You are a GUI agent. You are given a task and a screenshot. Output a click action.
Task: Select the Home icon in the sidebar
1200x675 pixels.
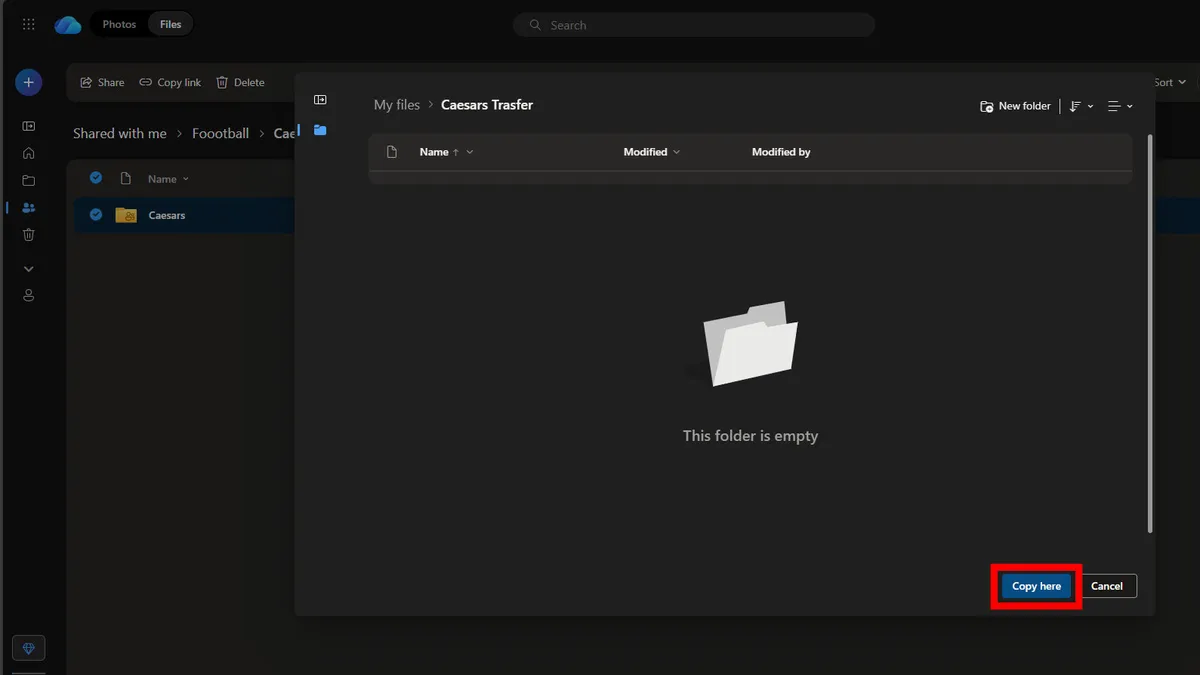pos(28,153)
